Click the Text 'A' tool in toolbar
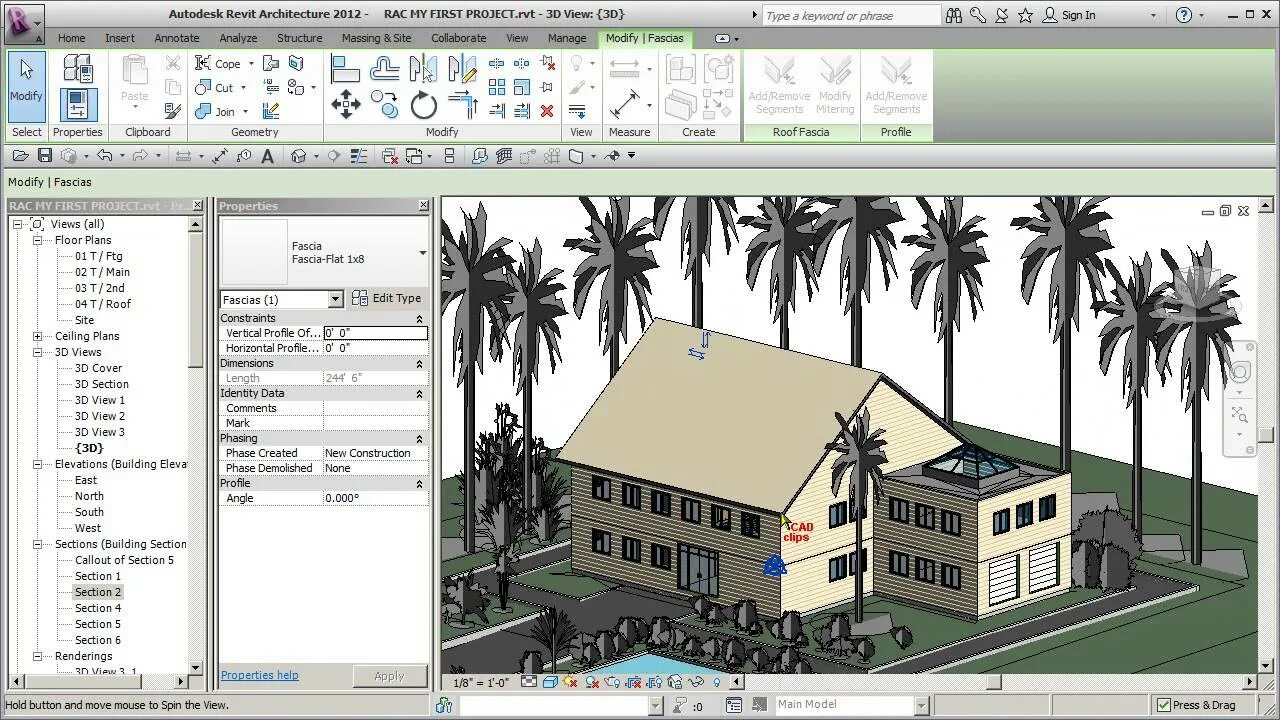Viewport: 1280px width, 720px height. click(267, 155)
